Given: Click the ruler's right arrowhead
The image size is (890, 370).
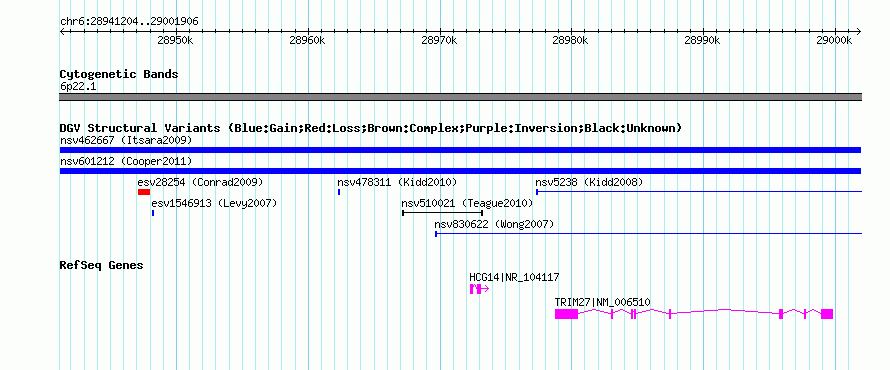Looking at the screenshot, I should [859, 31].
